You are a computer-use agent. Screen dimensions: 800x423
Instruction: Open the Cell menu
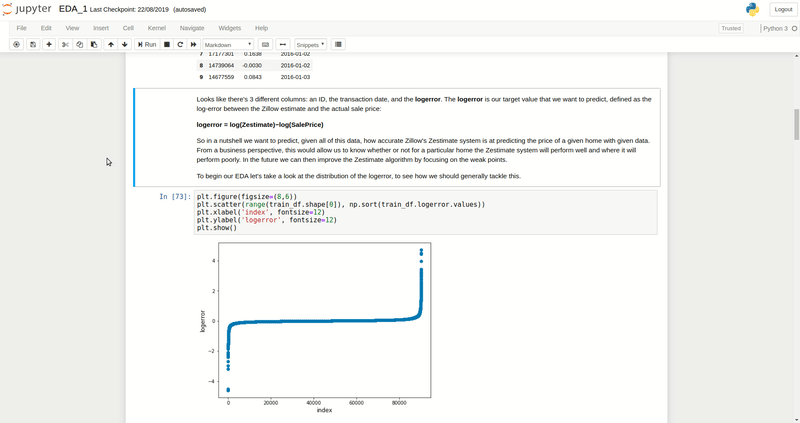click(128, 28)
